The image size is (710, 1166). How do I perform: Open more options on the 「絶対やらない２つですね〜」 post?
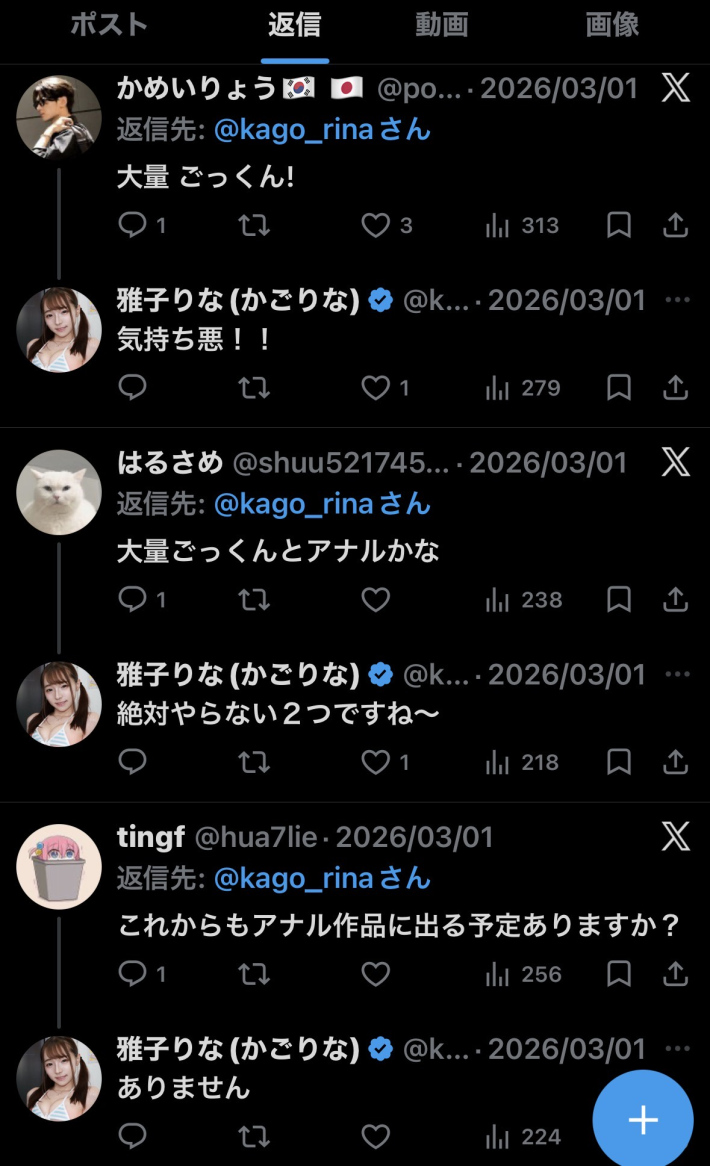[x=680, y=674]
